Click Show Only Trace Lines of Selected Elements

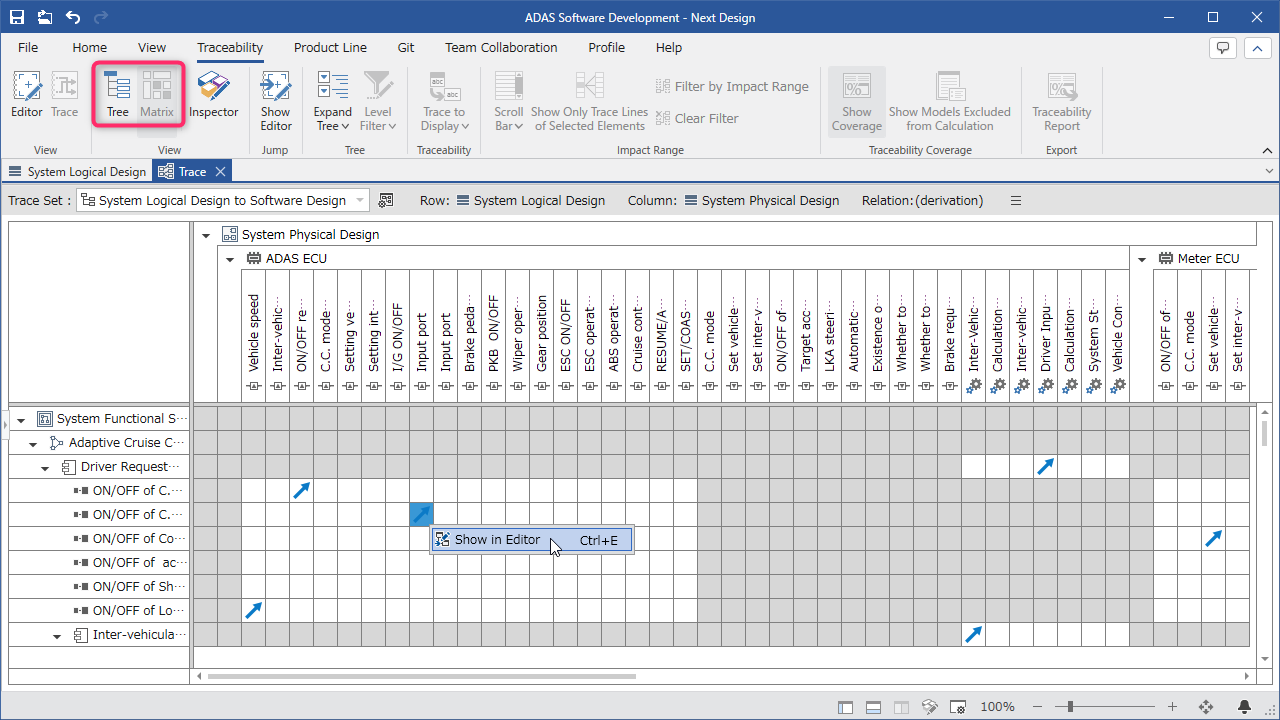(x=589, y=101)
